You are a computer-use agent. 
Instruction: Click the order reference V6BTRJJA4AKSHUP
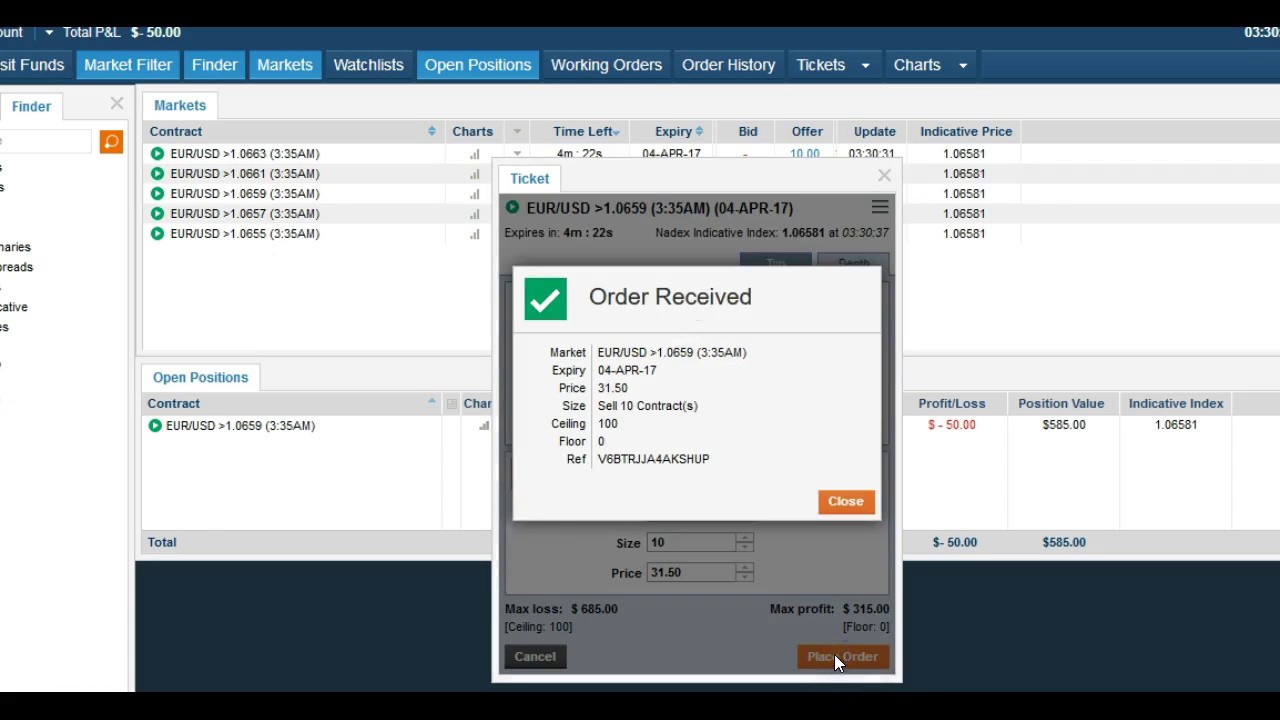pyautogui.click(x=654, y=459)
